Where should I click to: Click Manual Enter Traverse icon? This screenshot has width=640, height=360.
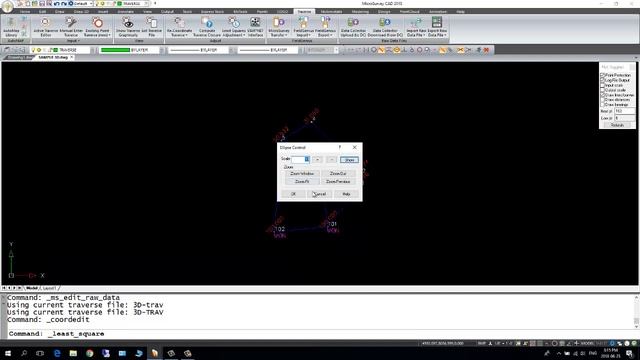point(71,27)
